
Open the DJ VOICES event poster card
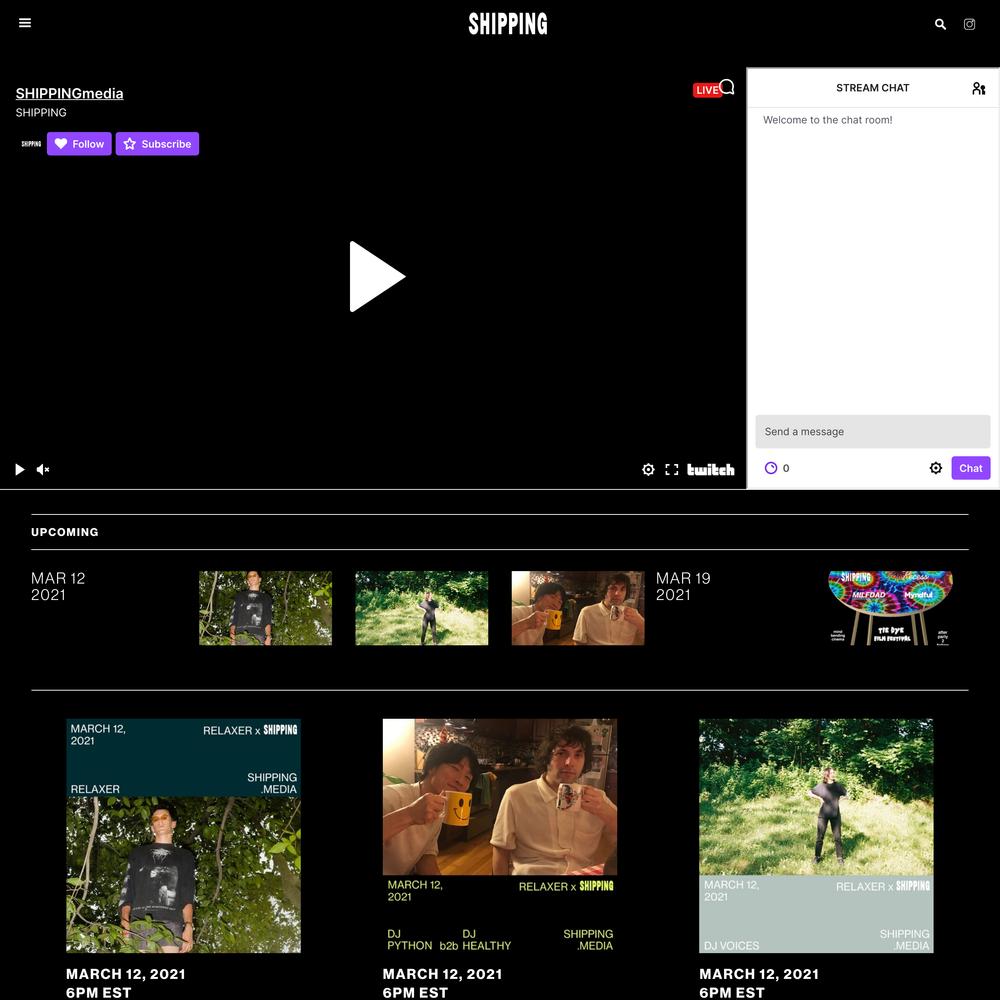click(x=816, y=835)
